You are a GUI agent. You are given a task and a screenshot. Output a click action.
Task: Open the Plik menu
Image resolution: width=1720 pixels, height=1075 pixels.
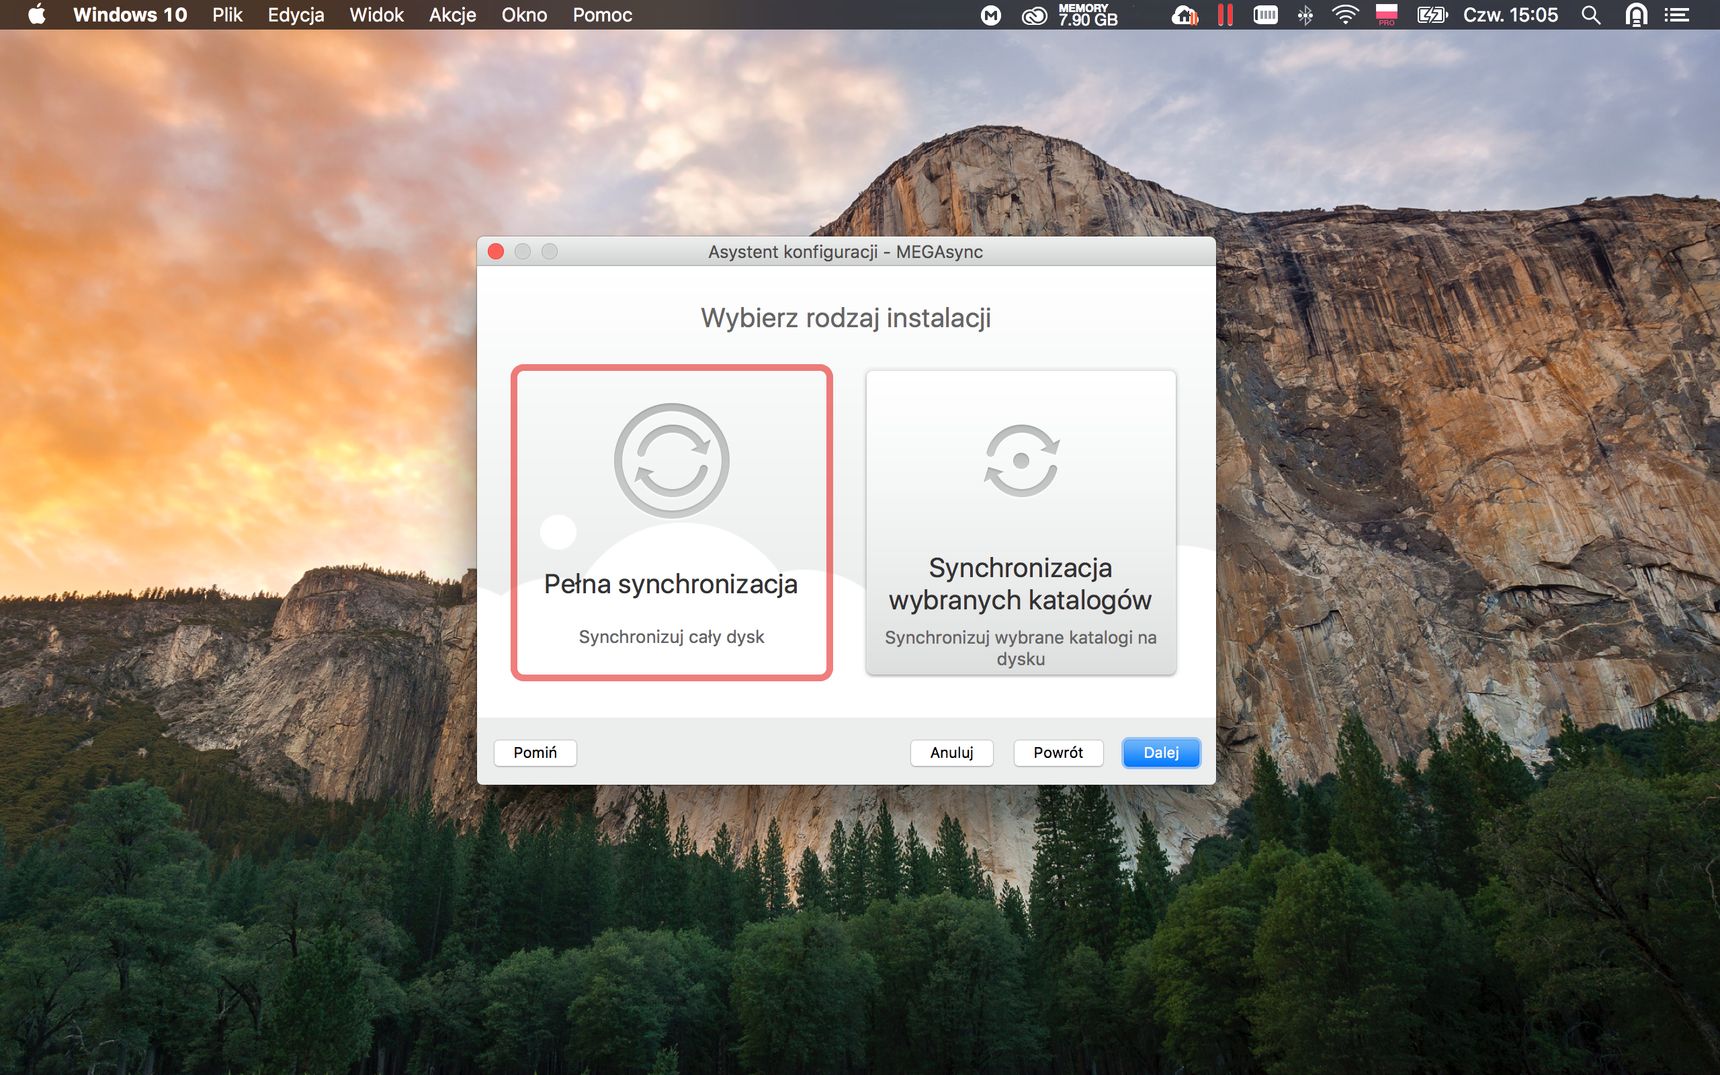(227, 15)
